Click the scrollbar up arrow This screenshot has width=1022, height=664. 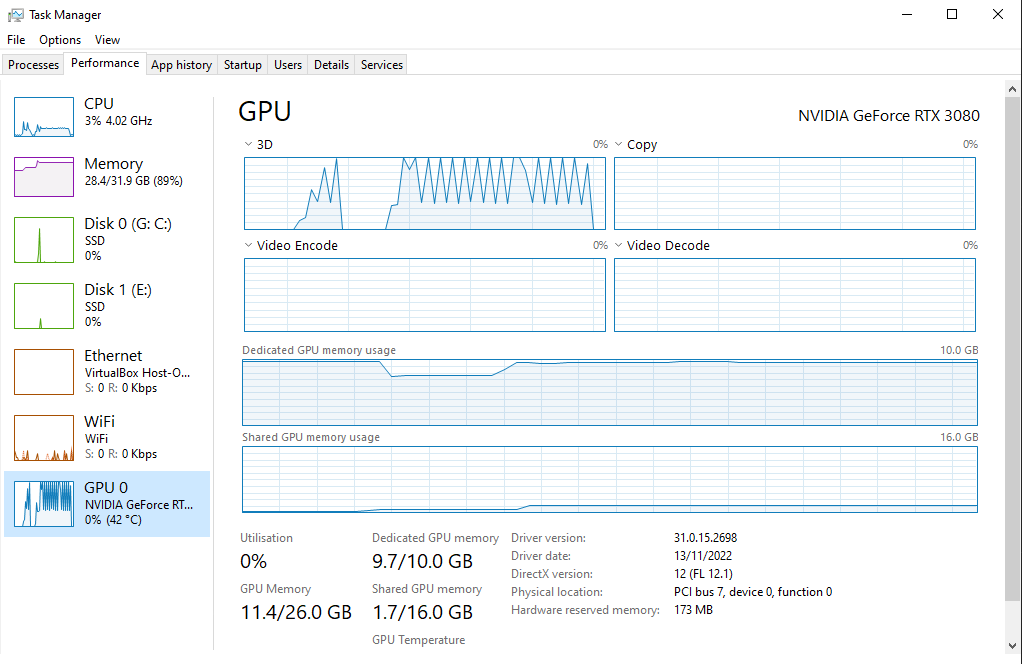click(x=1012, y=89)
